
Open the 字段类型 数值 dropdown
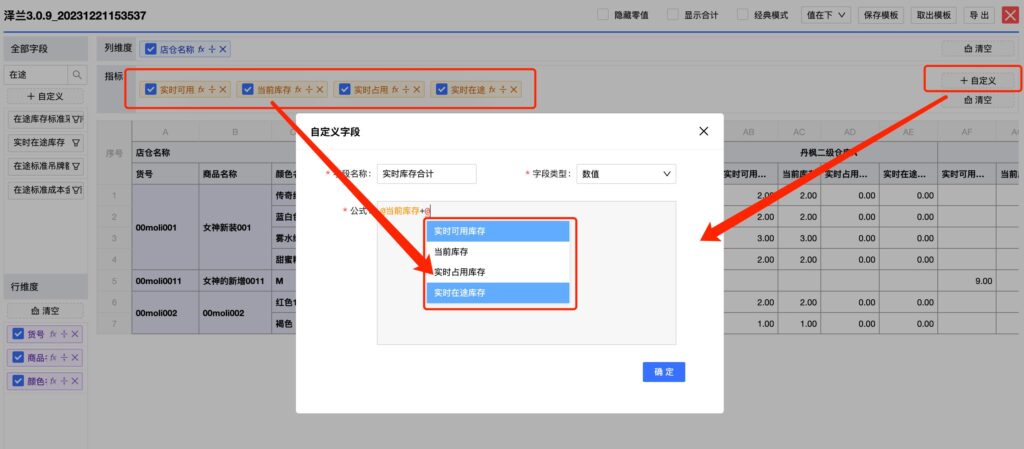tap(626, 174)
